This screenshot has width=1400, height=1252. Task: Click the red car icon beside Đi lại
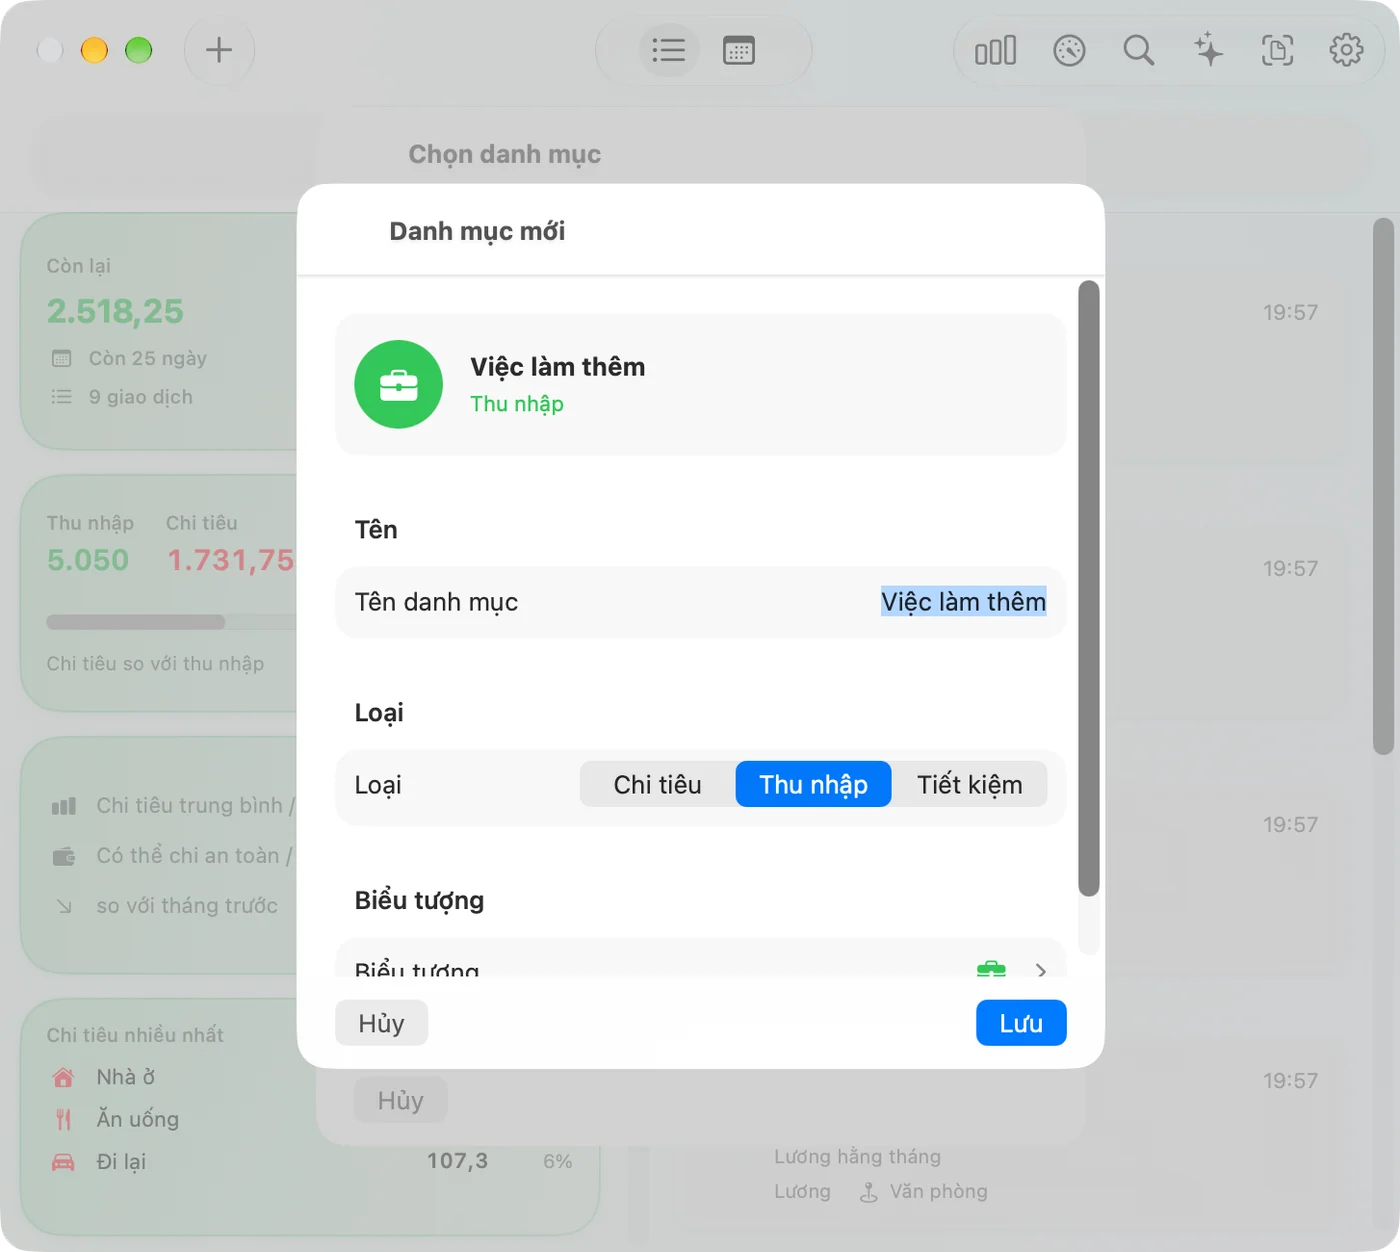click(x=63, y=1161)
